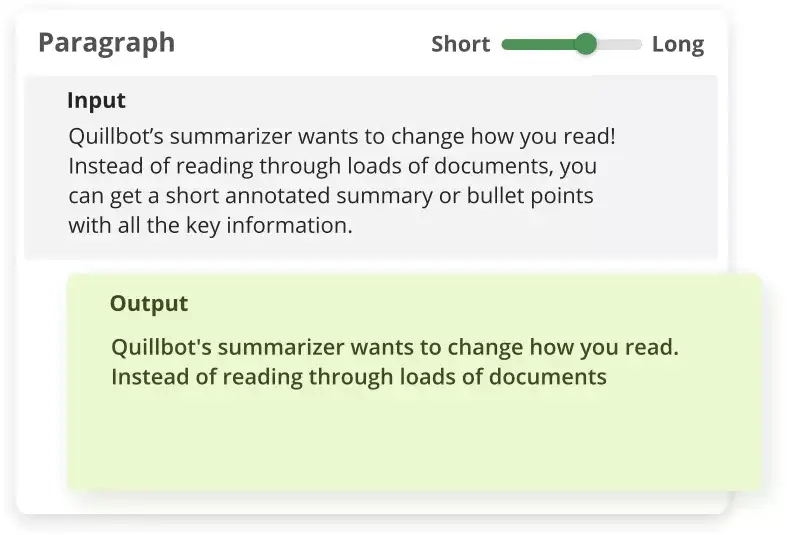Click the Input line starting "Instead of reading"
The height and width of the screenshot is (535, 790).
(332, 165)
